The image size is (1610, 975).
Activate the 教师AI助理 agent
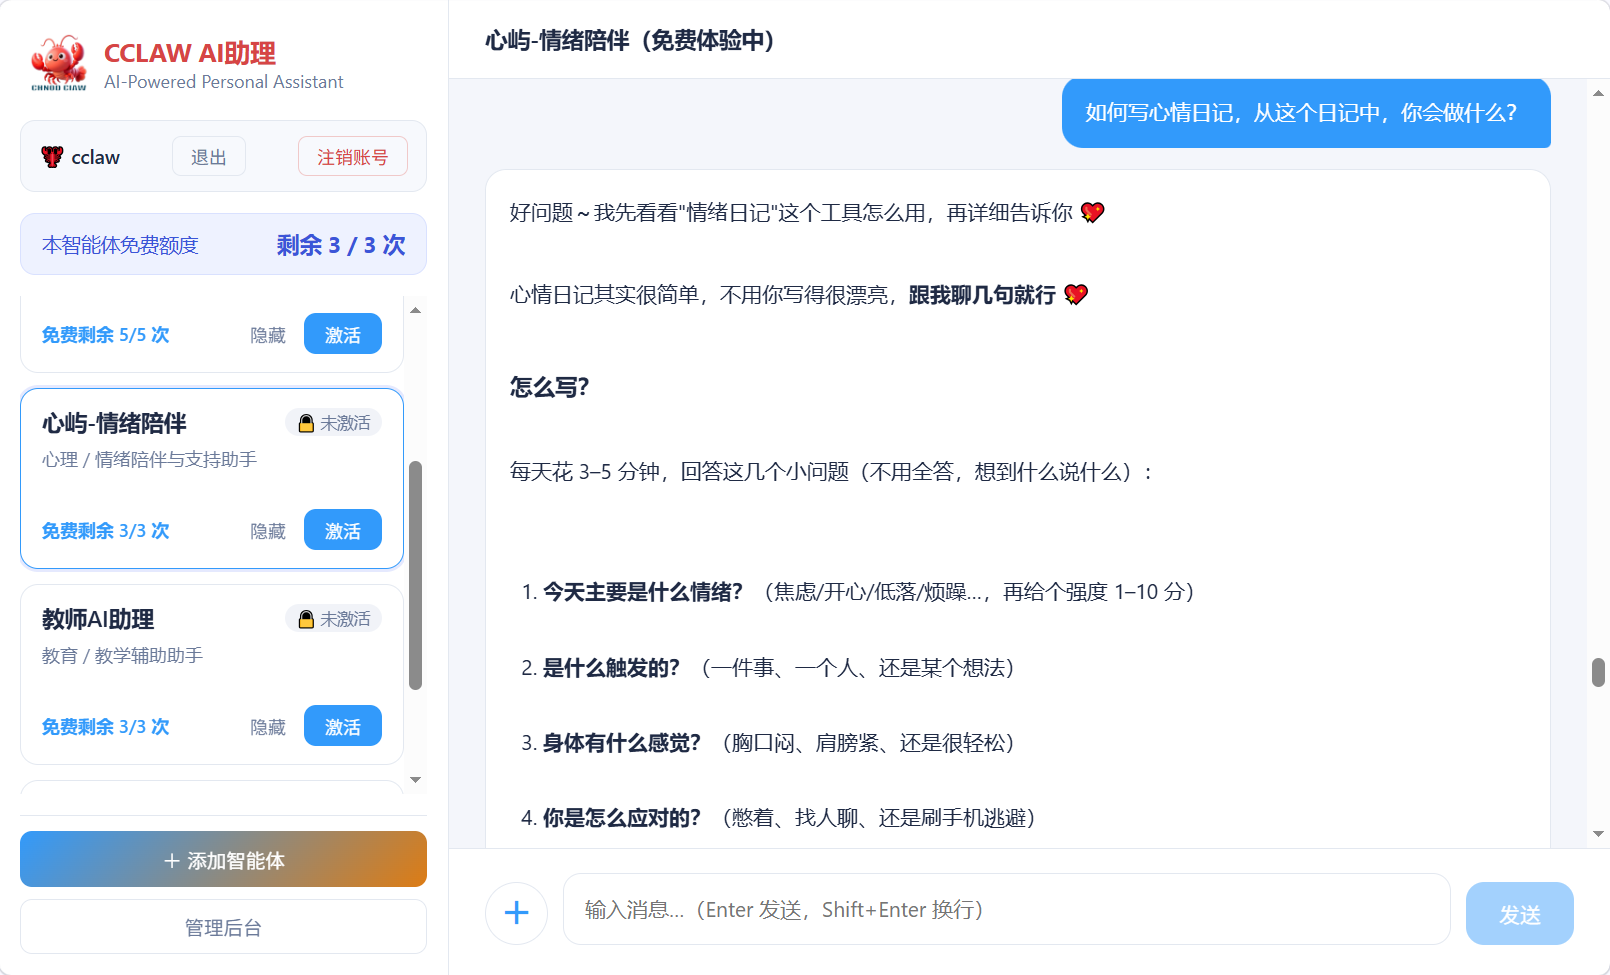coord(343,726)
